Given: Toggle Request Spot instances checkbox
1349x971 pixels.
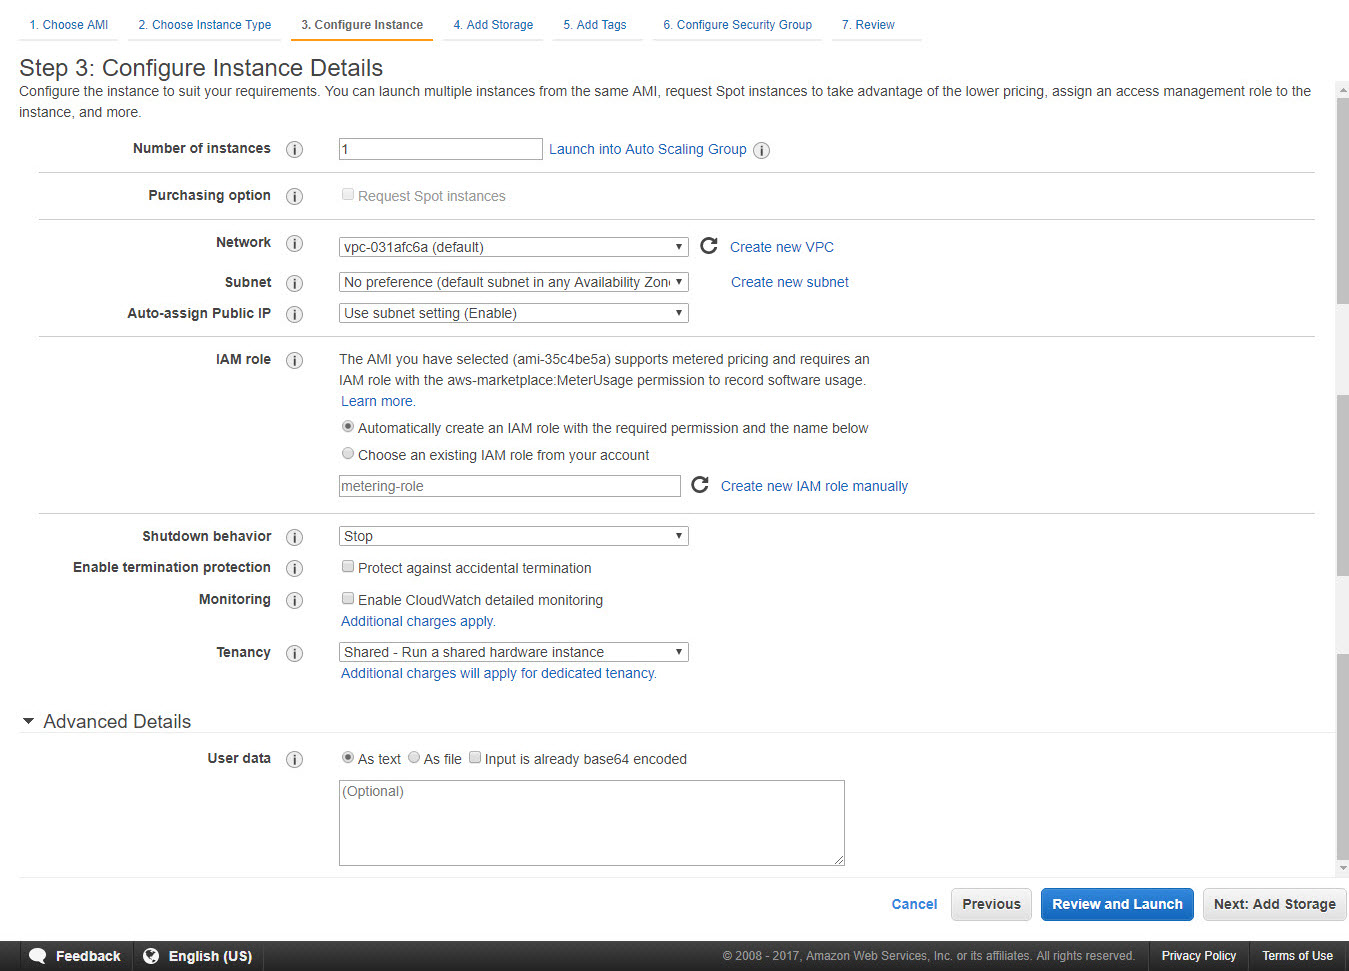Looking at the screenshot, I should pos(348,195).
